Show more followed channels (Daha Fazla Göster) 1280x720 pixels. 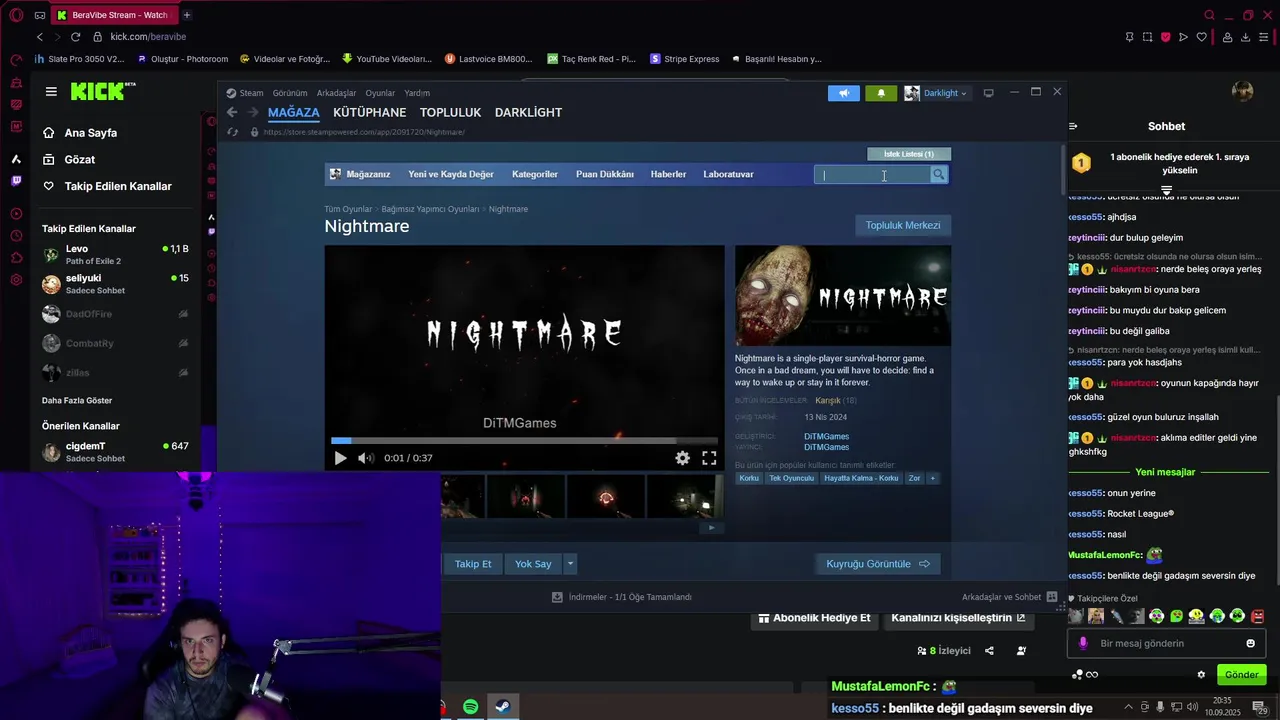[x=77, y=400]
